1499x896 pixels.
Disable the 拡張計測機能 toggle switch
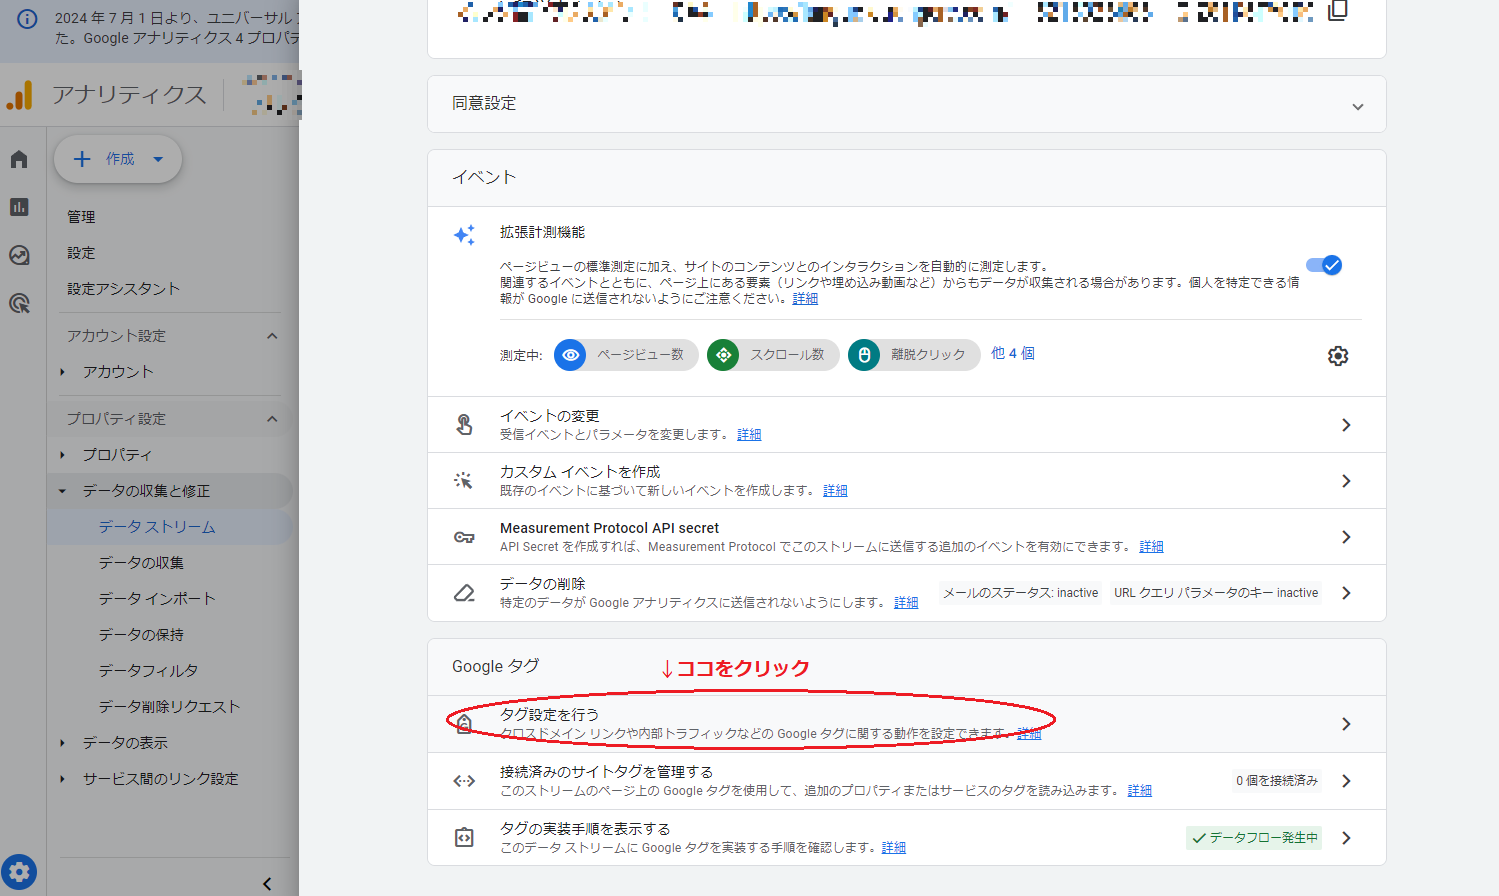(1323, 265)
